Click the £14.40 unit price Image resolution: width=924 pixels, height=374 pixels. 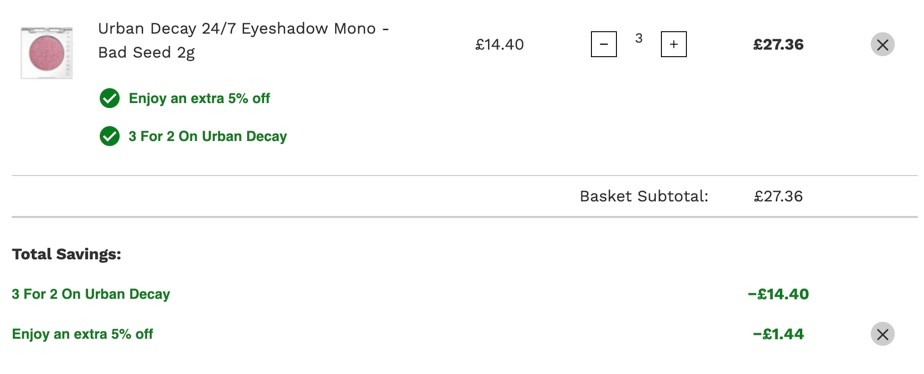point(499,45)
